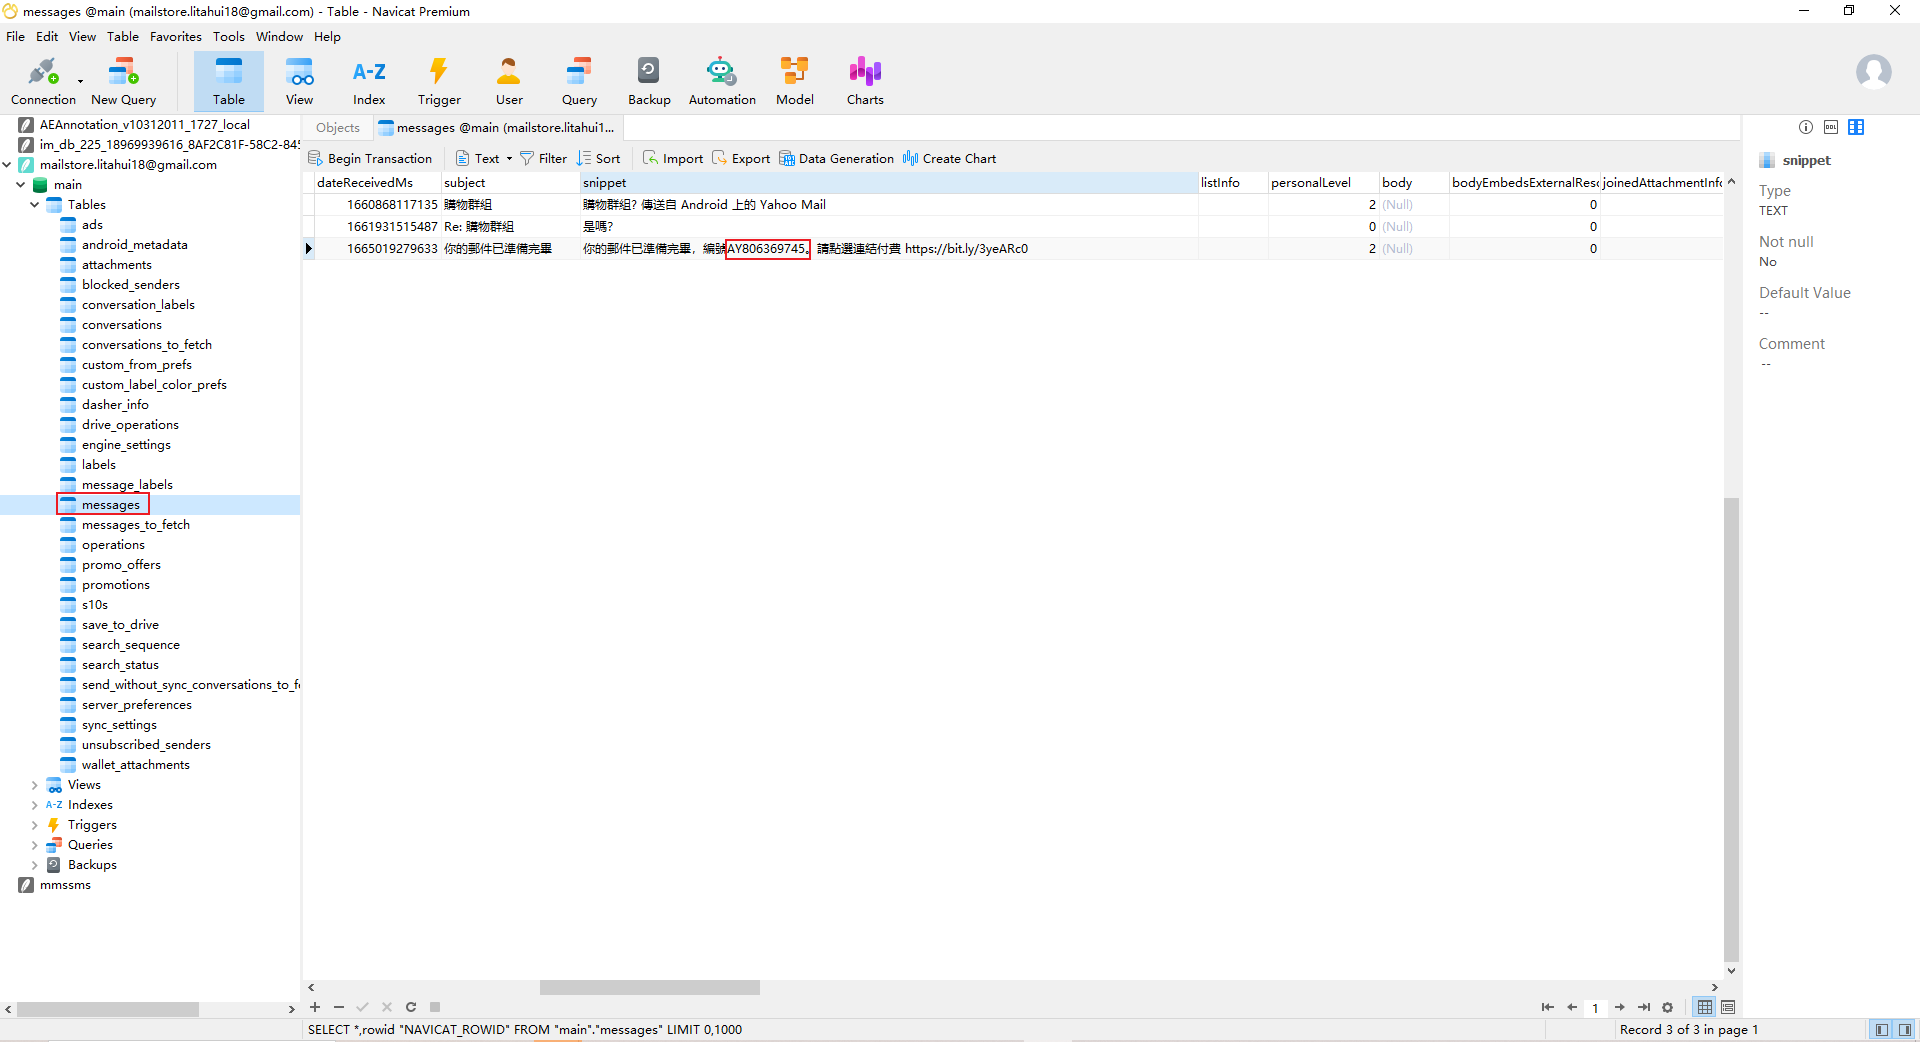Click the refresh icon below the grid
The image size is (1920, 1042).
[411, 1007]
